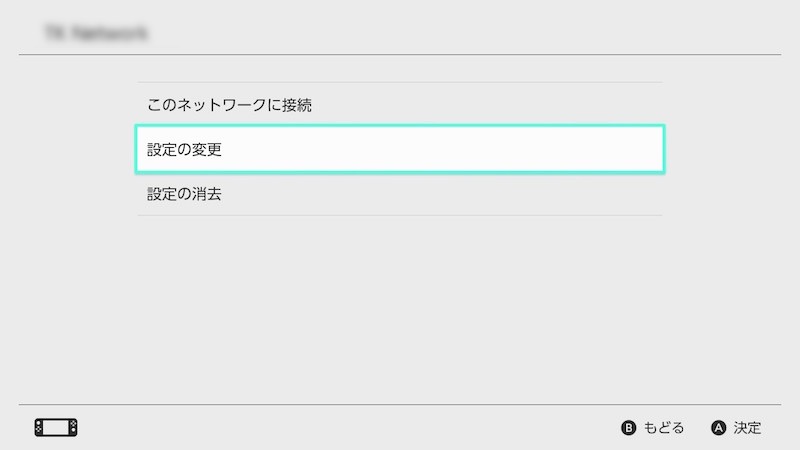
Task: Click the cyan-outlined selected list item
Action: click(400, 149)
